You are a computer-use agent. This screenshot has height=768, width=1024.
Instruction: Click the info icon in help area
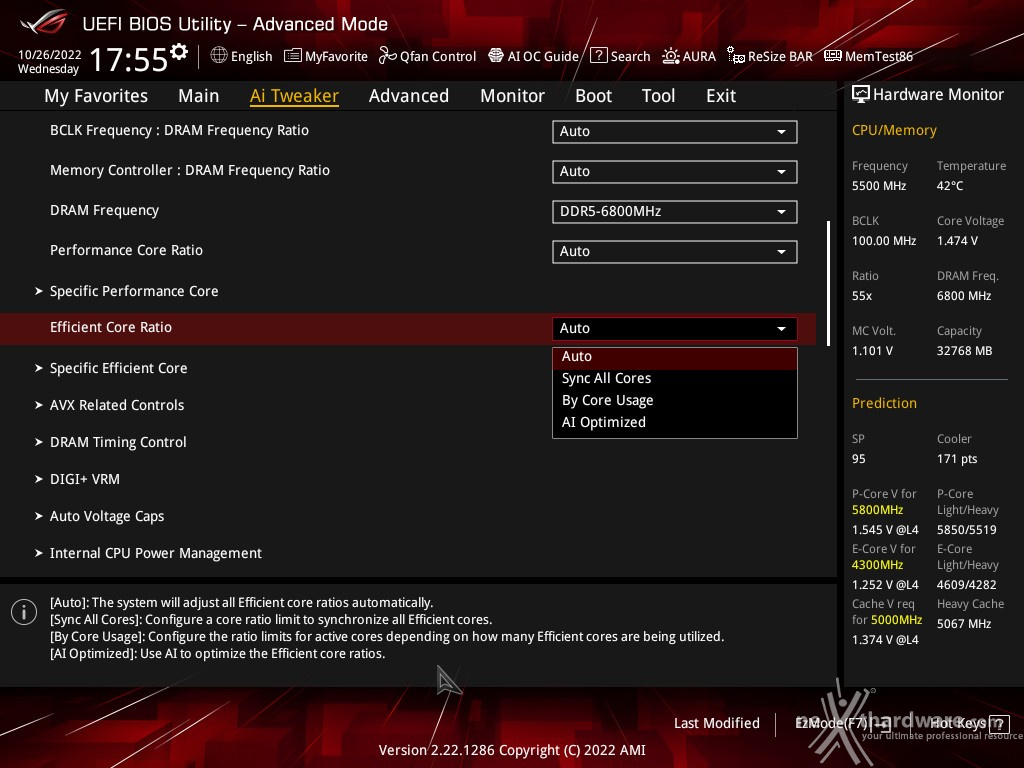pos(24,612)
